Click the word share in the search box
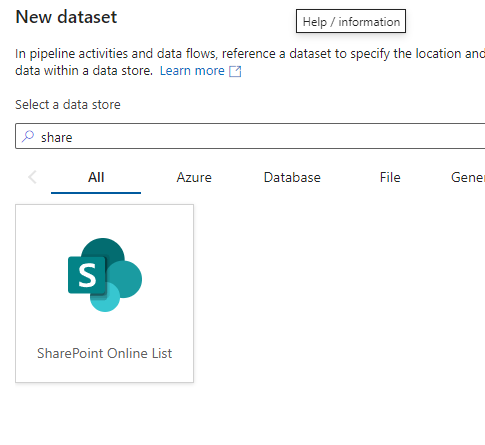This screenshot has height=445, width=485. click(x=57, y=137)
